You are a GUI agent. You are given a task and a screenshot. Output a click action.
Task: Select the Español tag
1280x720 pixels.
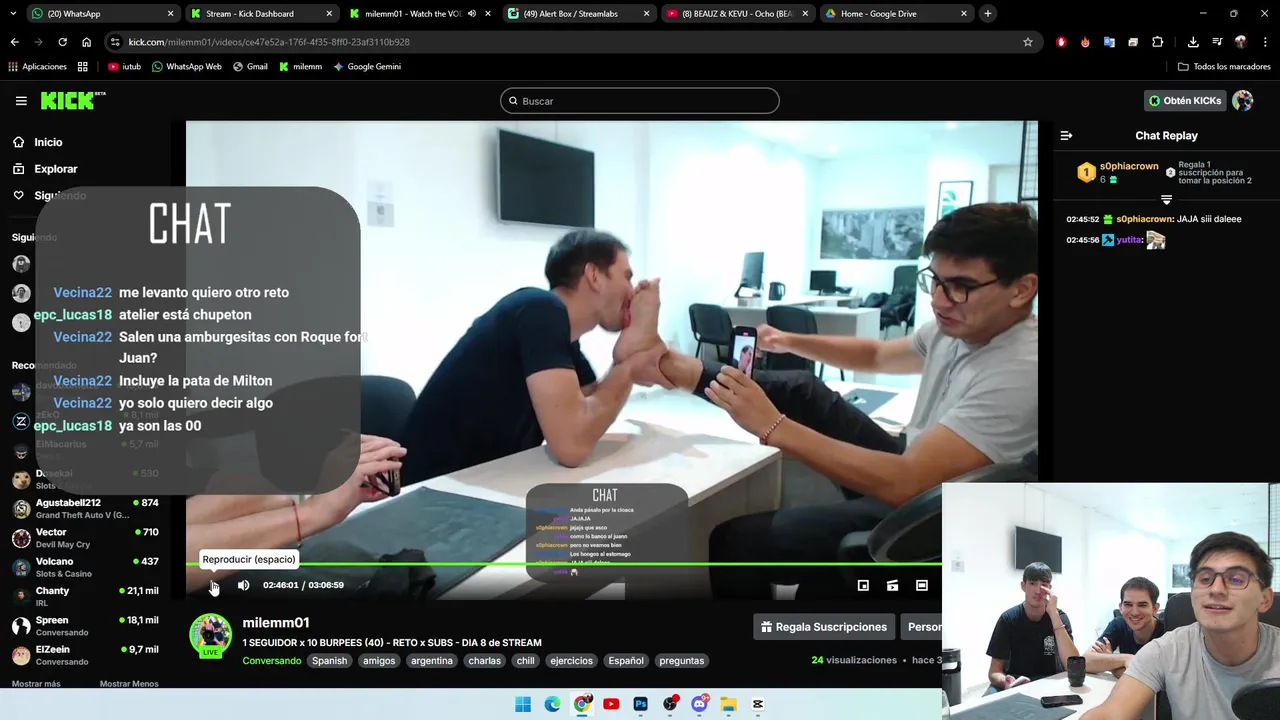click(x=626, y=661)
